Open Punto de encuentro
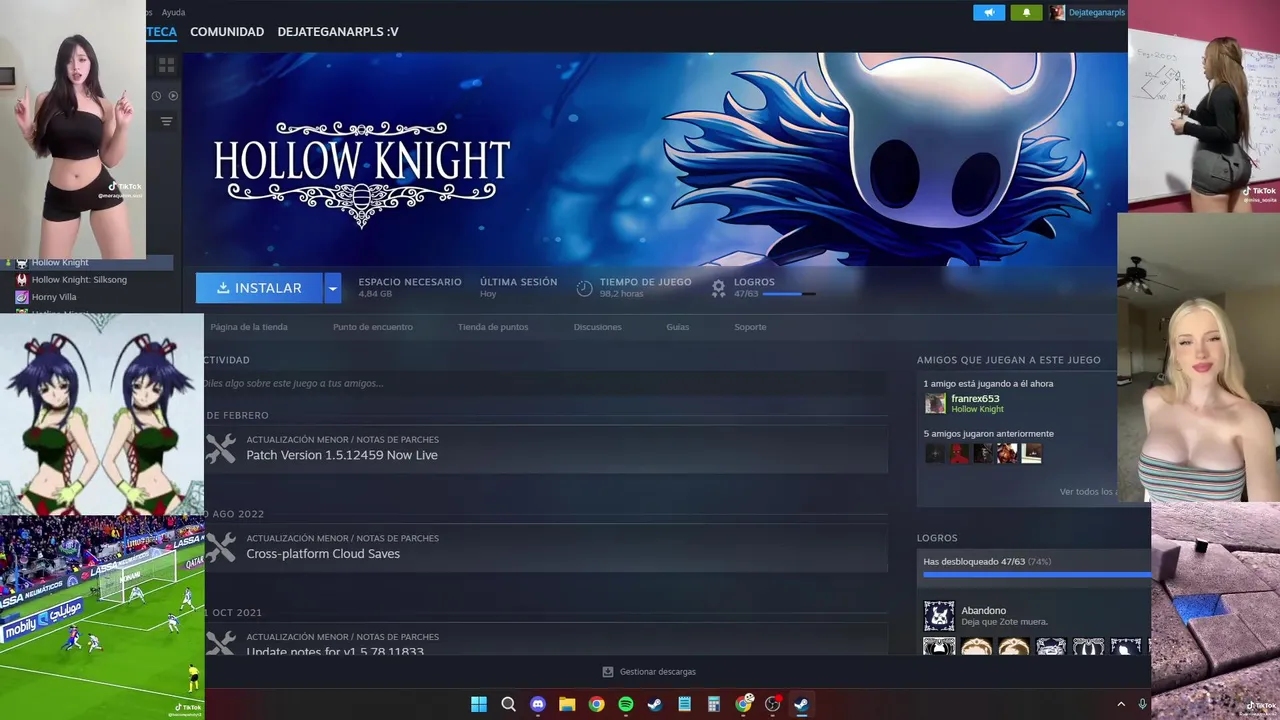Viewport: 1280px width, 720px height. click(373, 327)
